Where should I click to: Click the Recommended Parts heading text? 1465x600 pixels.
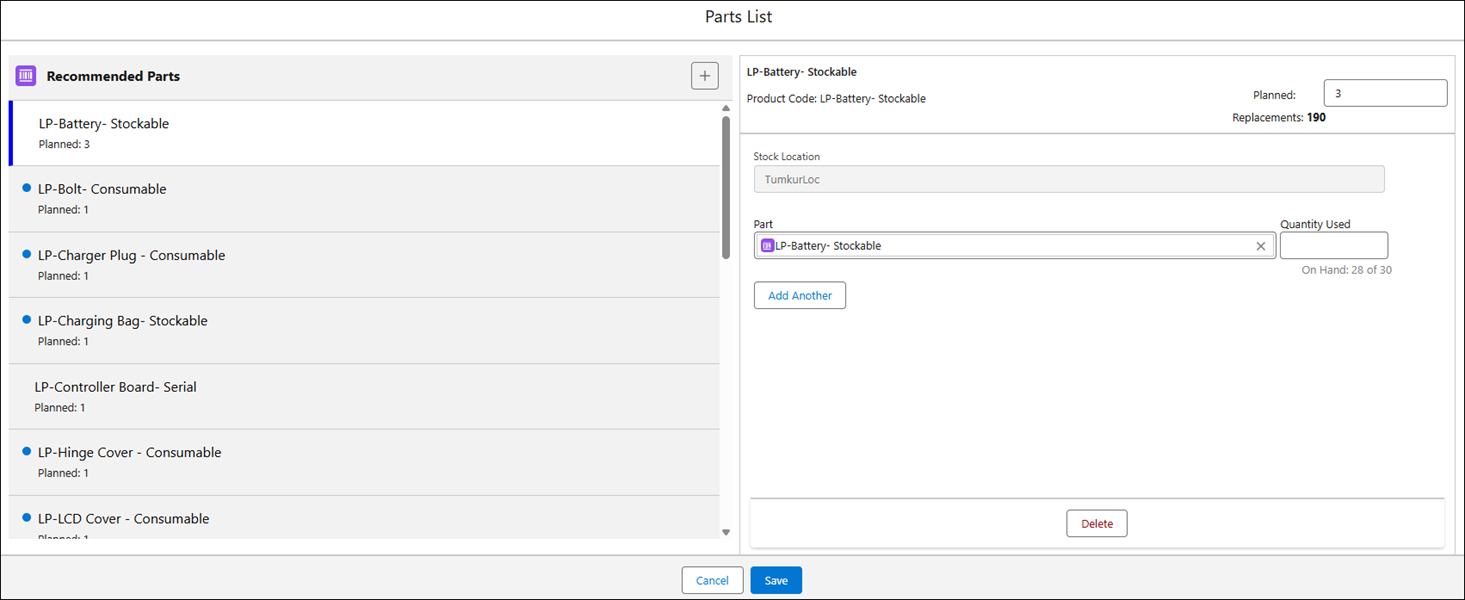pyautogui.click(x=113, y=76)
